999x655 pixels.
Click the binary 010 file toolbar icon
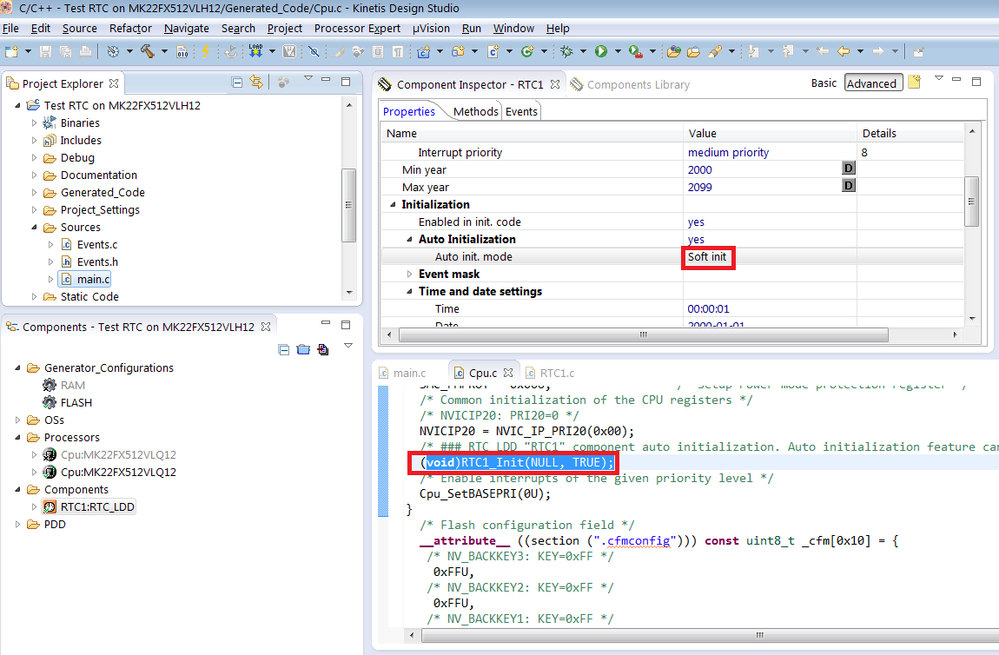coord(182,52)
